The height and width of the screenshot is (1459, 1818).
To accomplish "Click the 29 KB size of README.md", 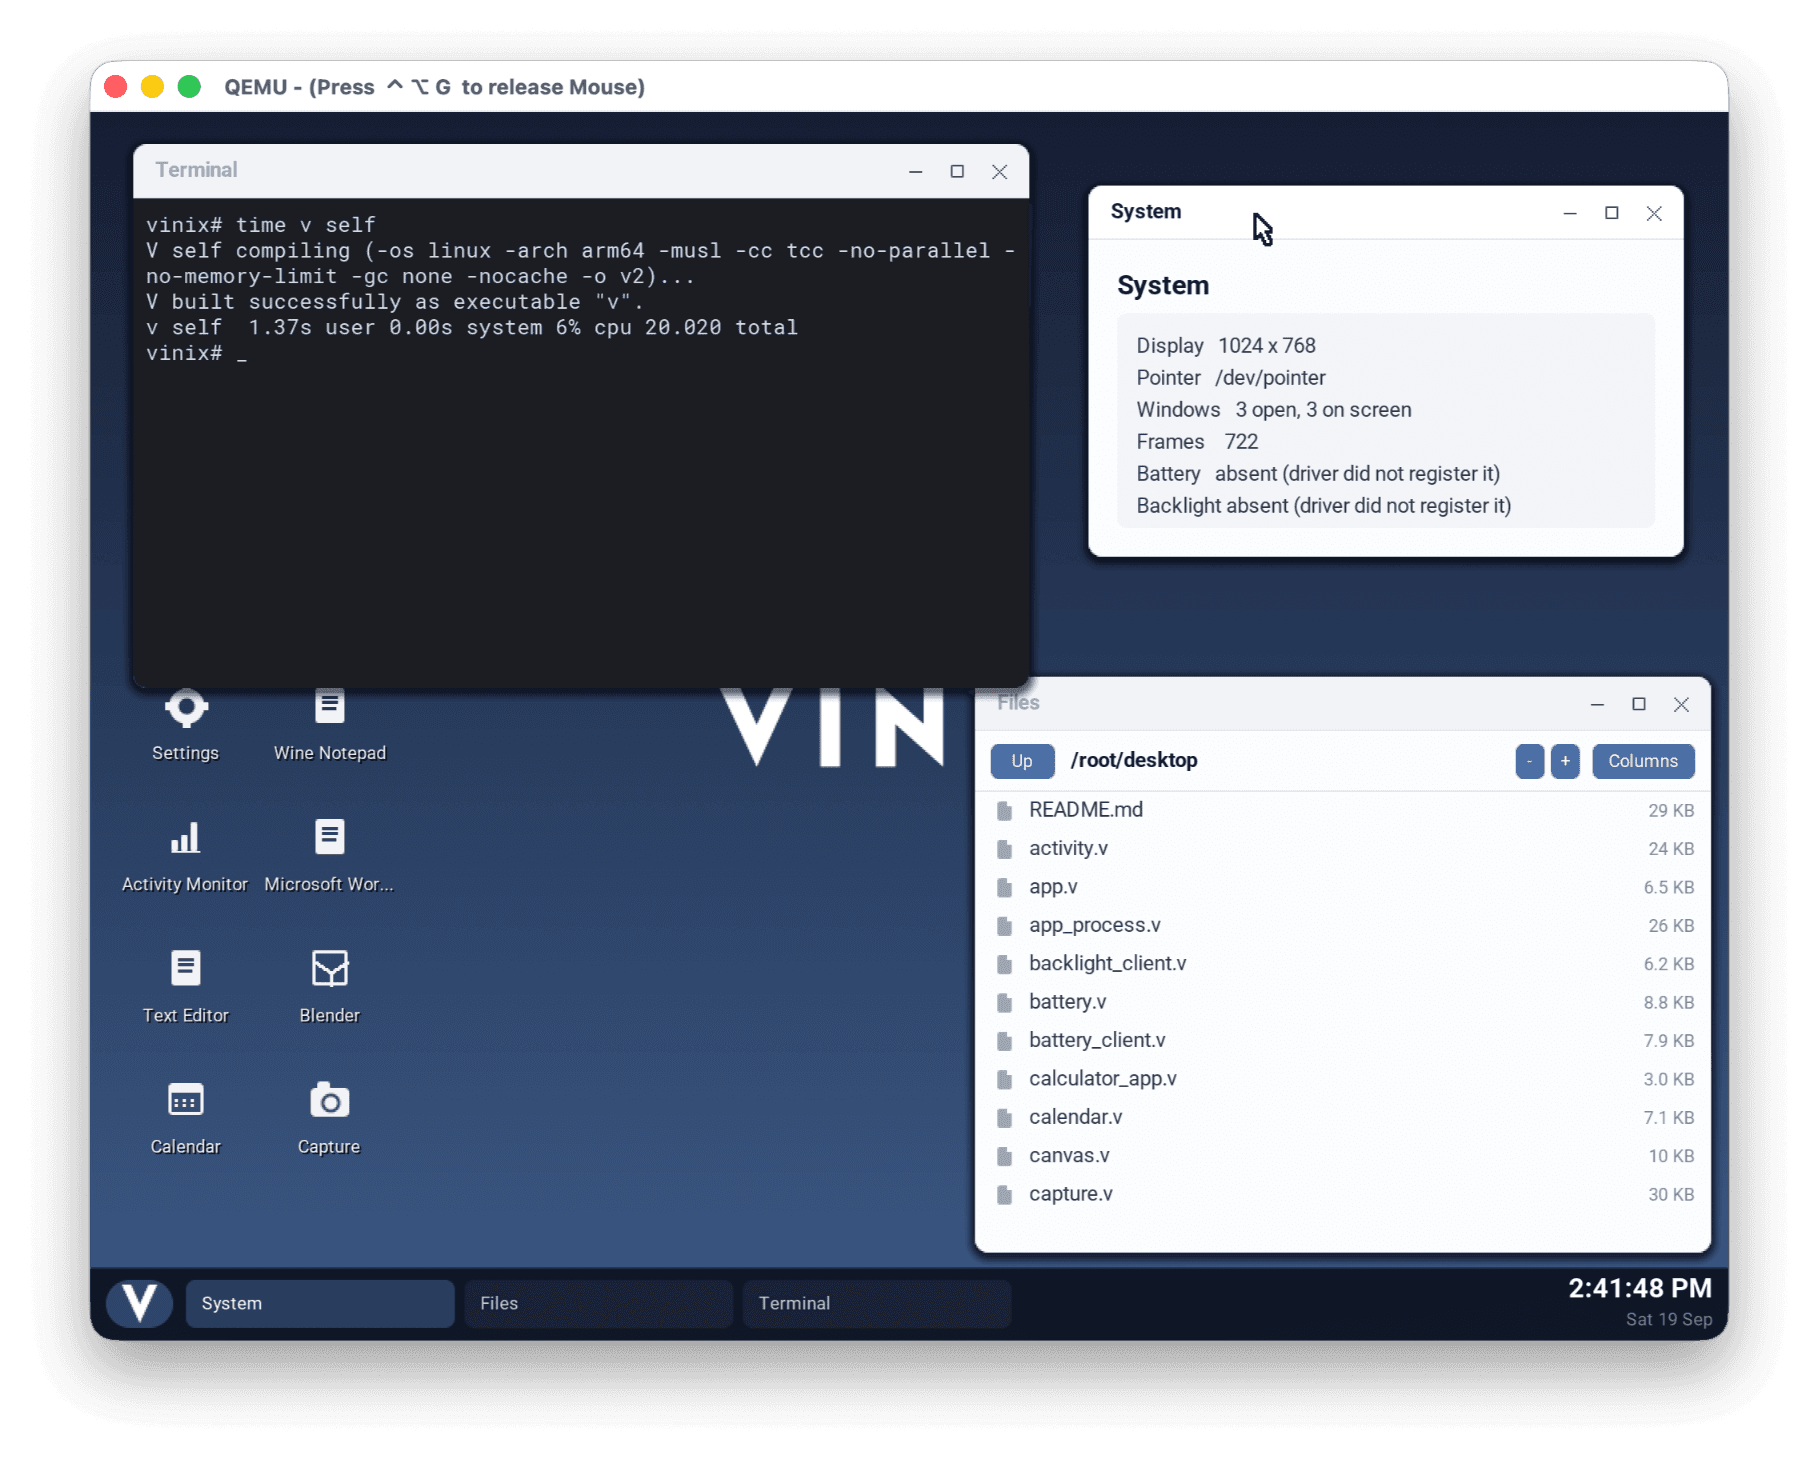I will tap(1671, 811).
